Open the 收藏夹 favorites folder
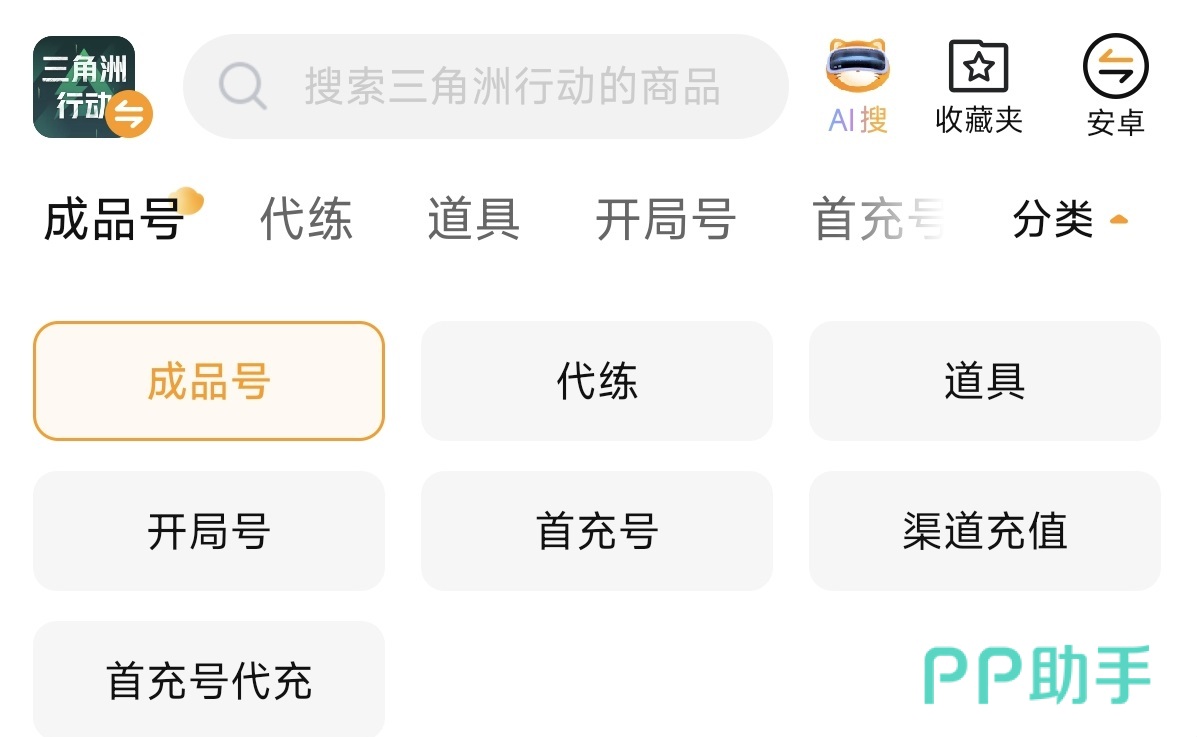This screenshot has height=737, width=1197. click(978, 85)
